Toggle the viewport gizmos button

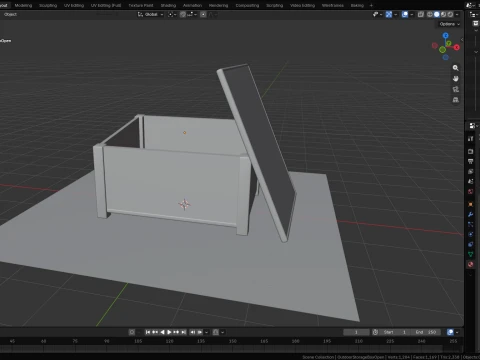pos(389,14)
